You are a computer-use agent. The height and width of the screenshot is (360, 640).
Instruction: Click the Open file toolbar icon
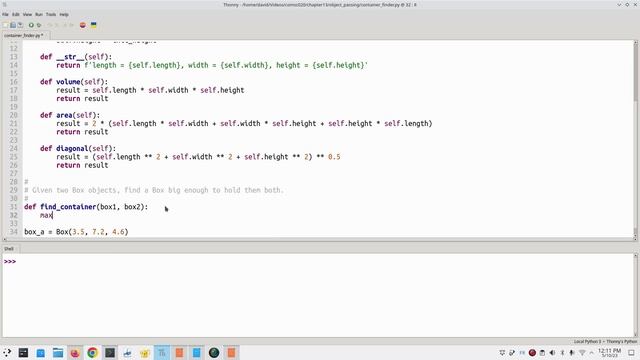[x=13, y=25]
